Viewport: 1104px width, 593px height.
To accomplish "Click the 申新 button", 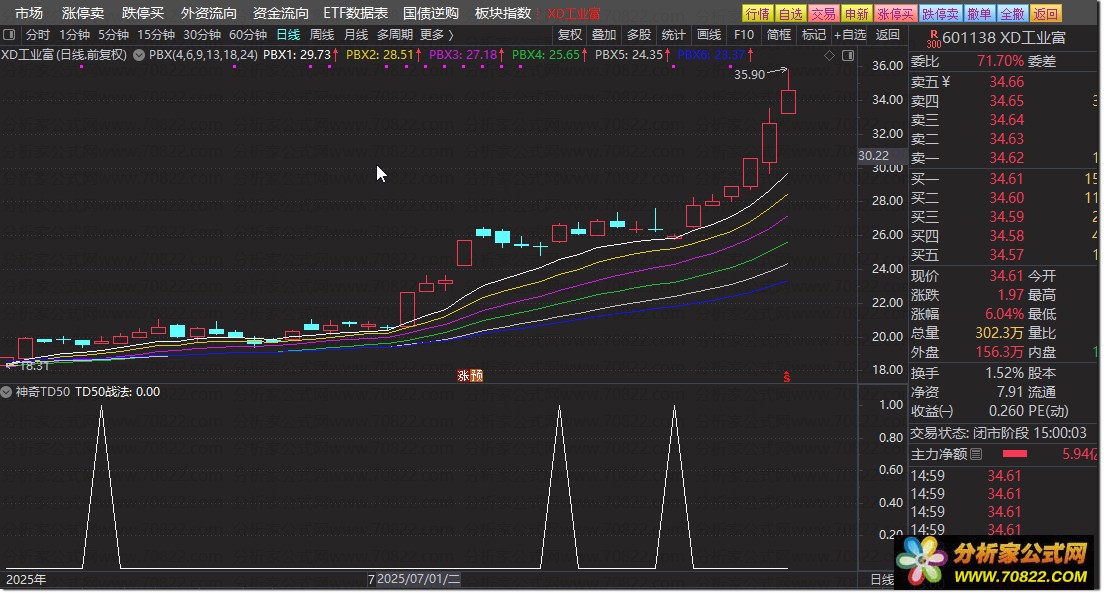I will pos(856,13).
